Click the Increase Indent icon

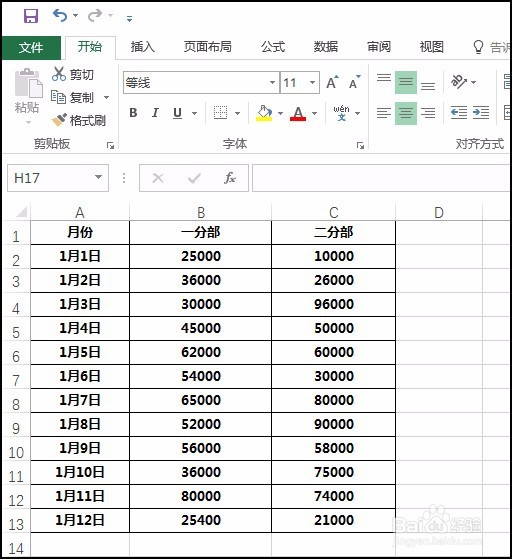tap(481, 113)
